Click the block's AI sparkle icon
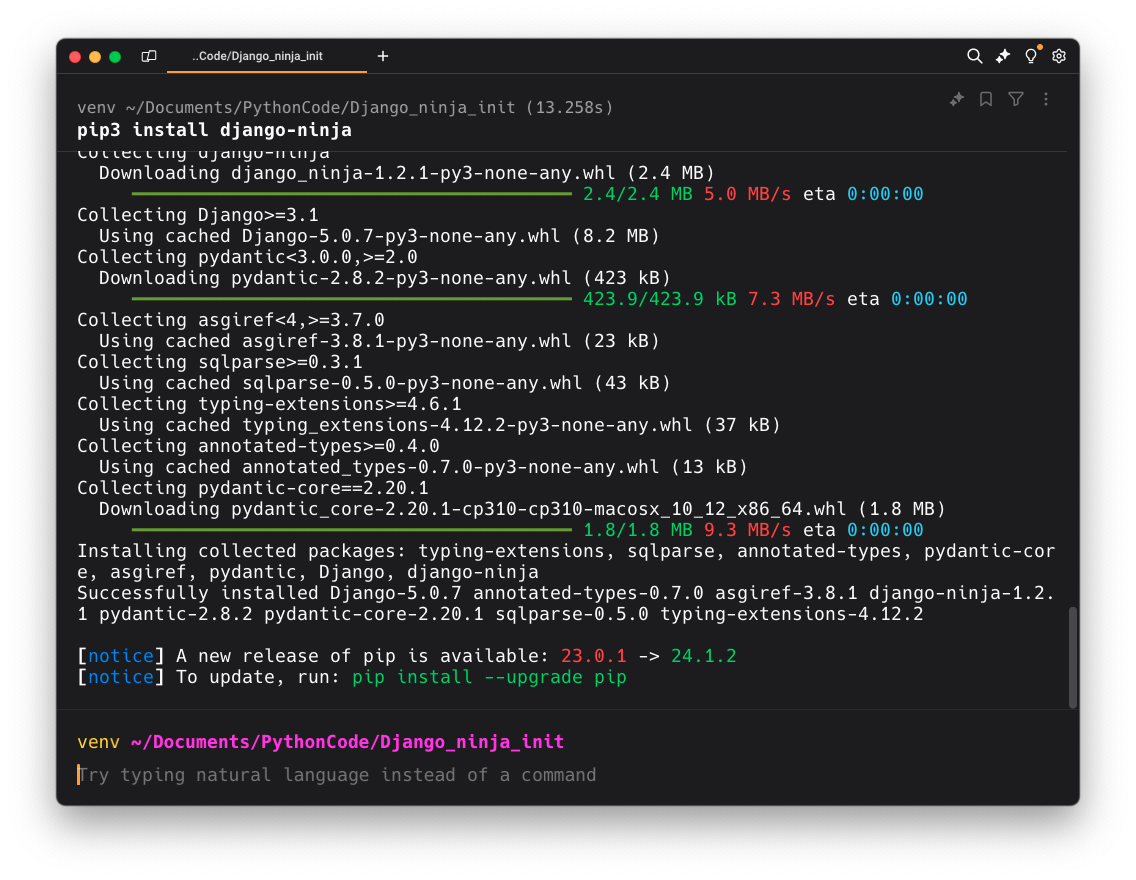Screen dimensions: 1136x880 pos(957,99)
